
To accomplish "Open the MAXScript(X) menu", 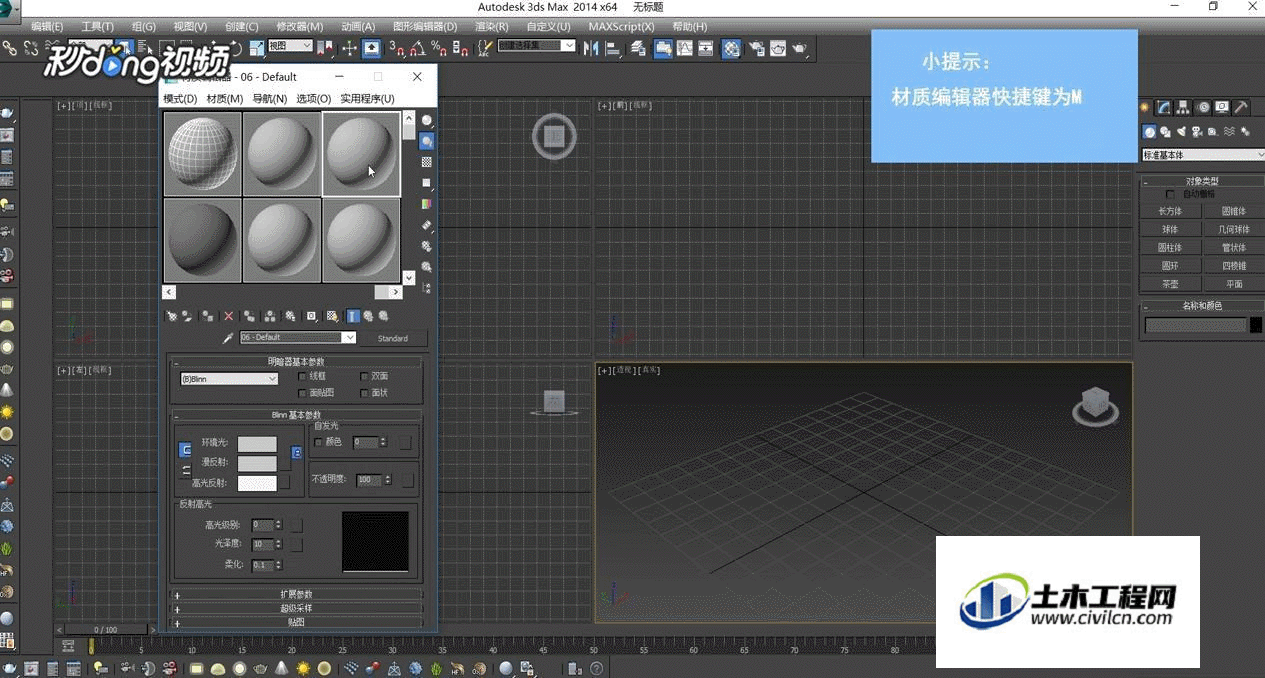I will pyautogui.click(x=621, y=27).
